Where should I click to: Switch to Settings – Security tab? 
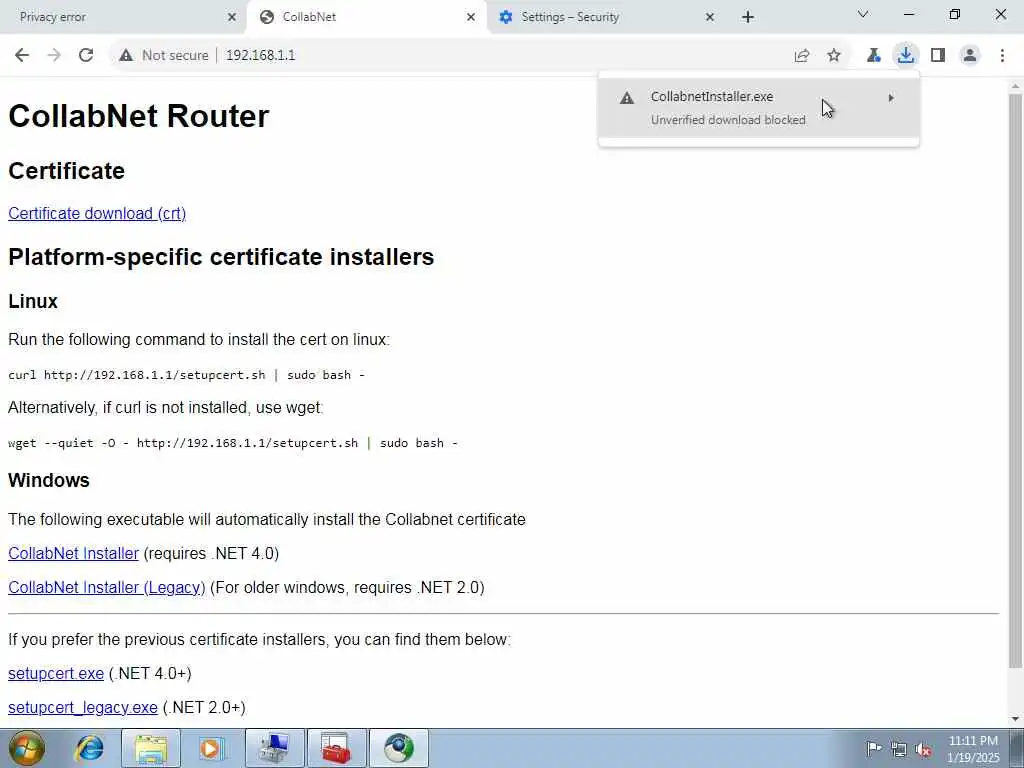tap(606, 17)
